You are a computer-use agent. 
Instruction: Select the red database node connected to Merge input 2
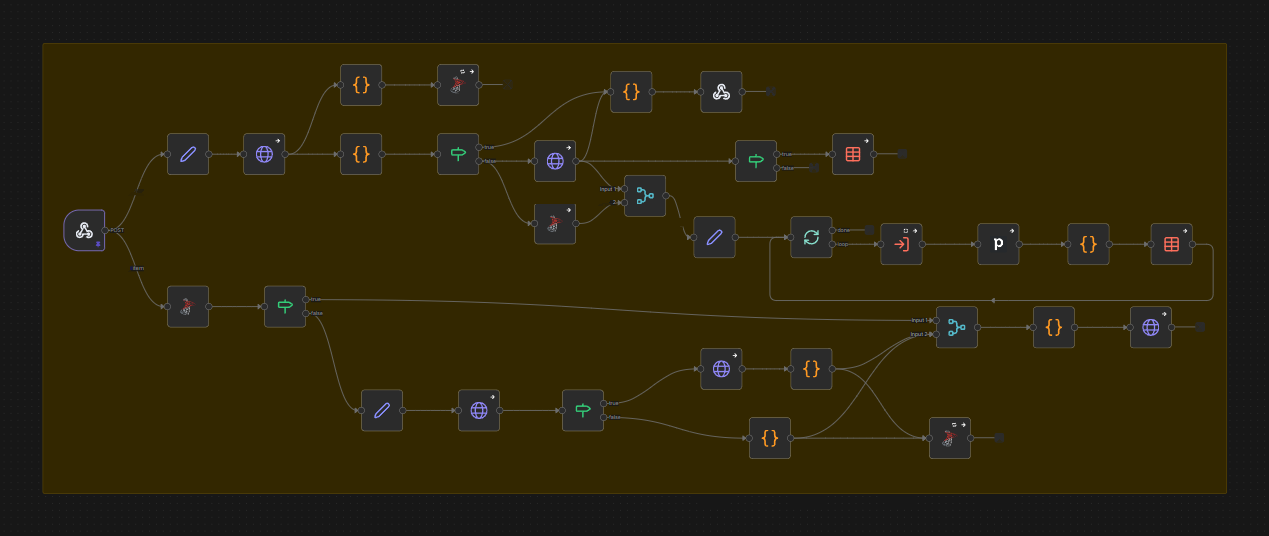coord(555,223)
